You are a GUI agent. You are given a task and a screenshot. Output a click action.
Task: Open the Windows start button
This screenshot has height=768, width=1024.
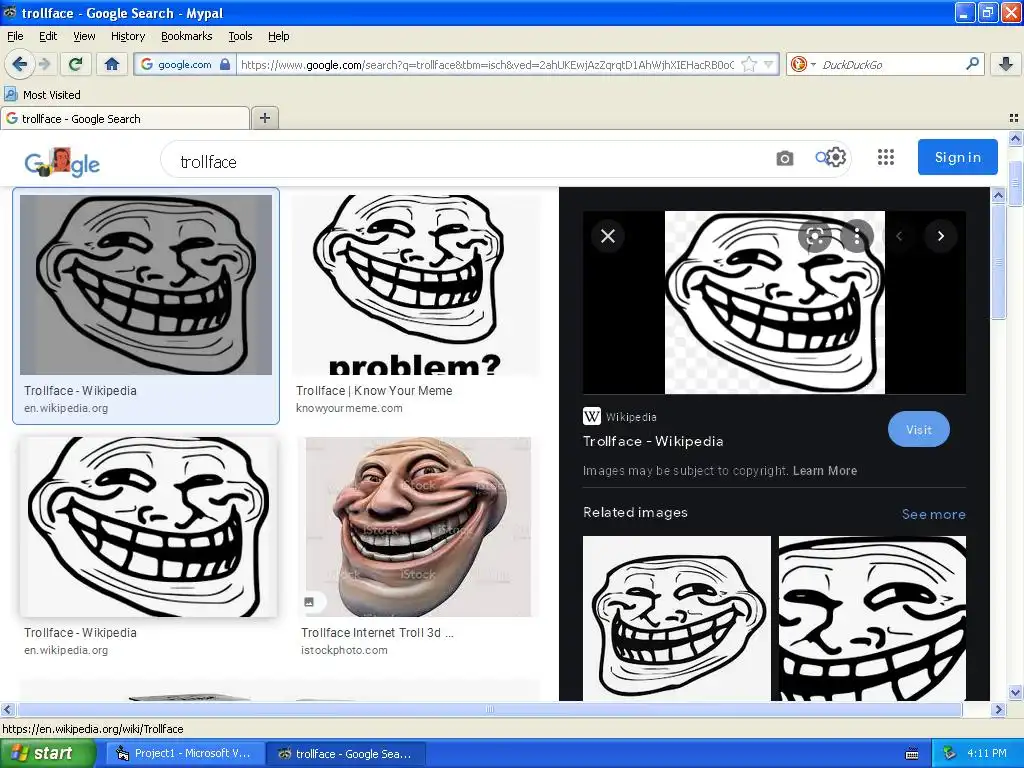(48, 753)
